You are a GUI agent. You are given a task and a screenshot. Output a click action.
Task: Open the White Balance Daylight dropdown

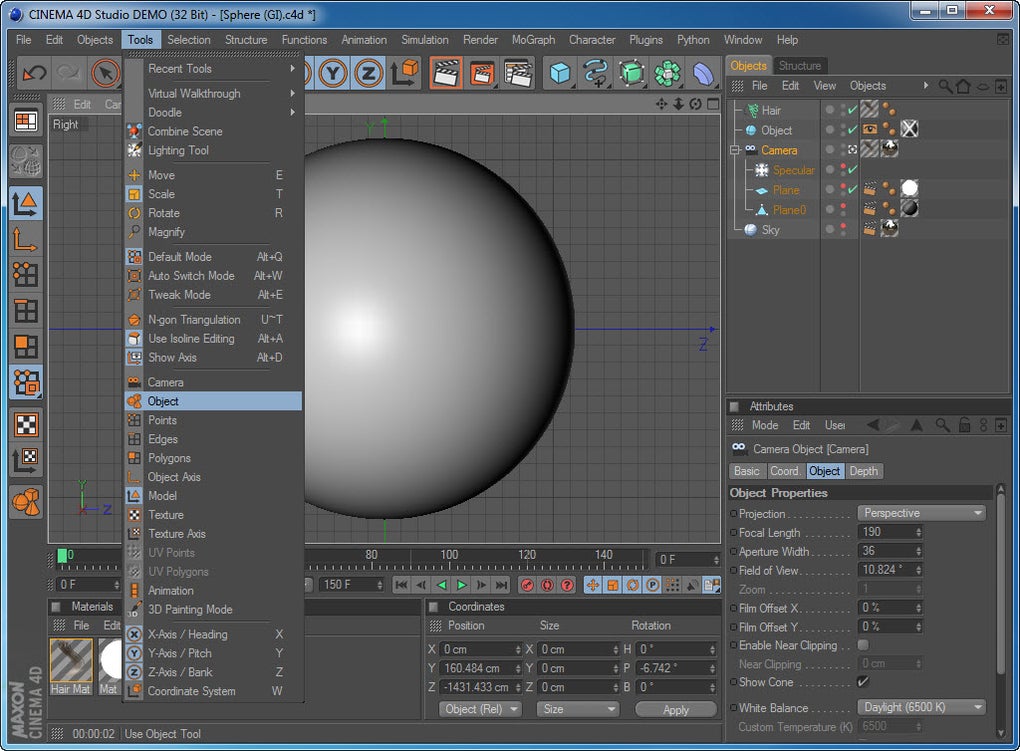tap(921, 707)
